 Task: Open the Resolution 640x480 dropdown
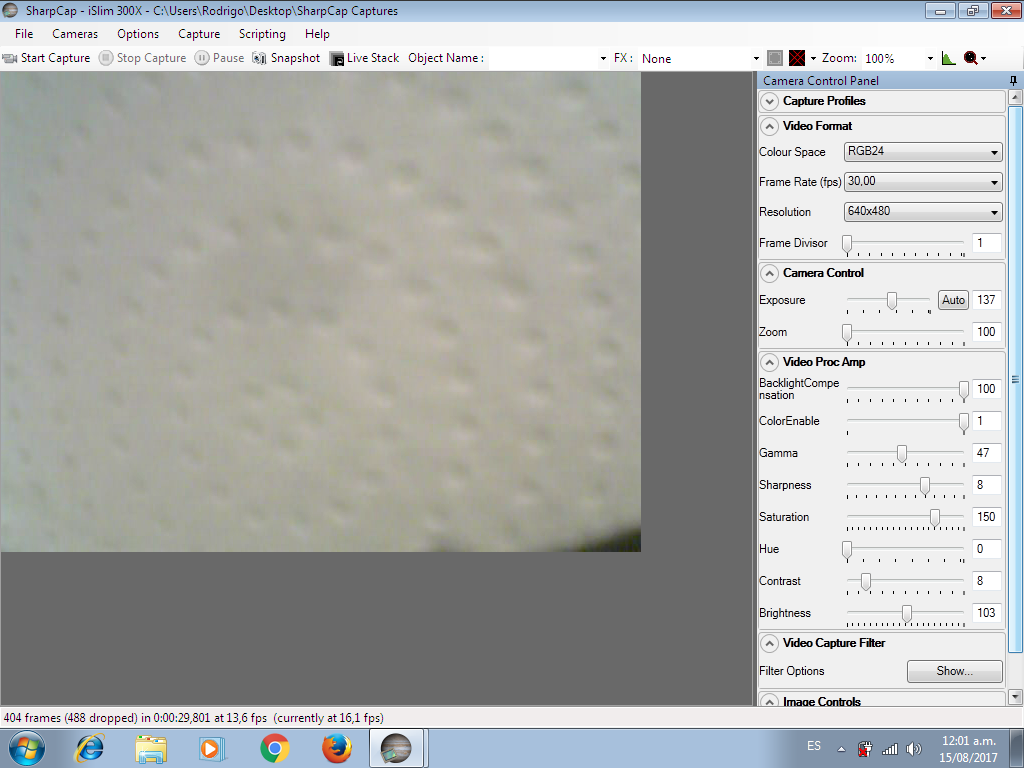pos(923,212)
